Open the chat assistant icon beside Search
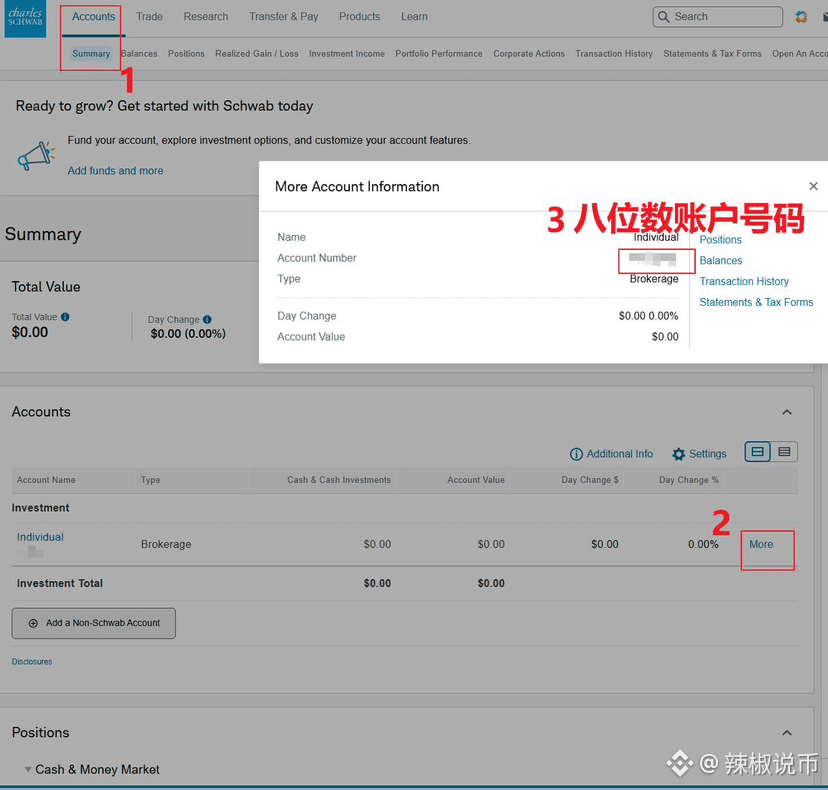Viewport: 828px width, 790px height. (x=801, y=17)
